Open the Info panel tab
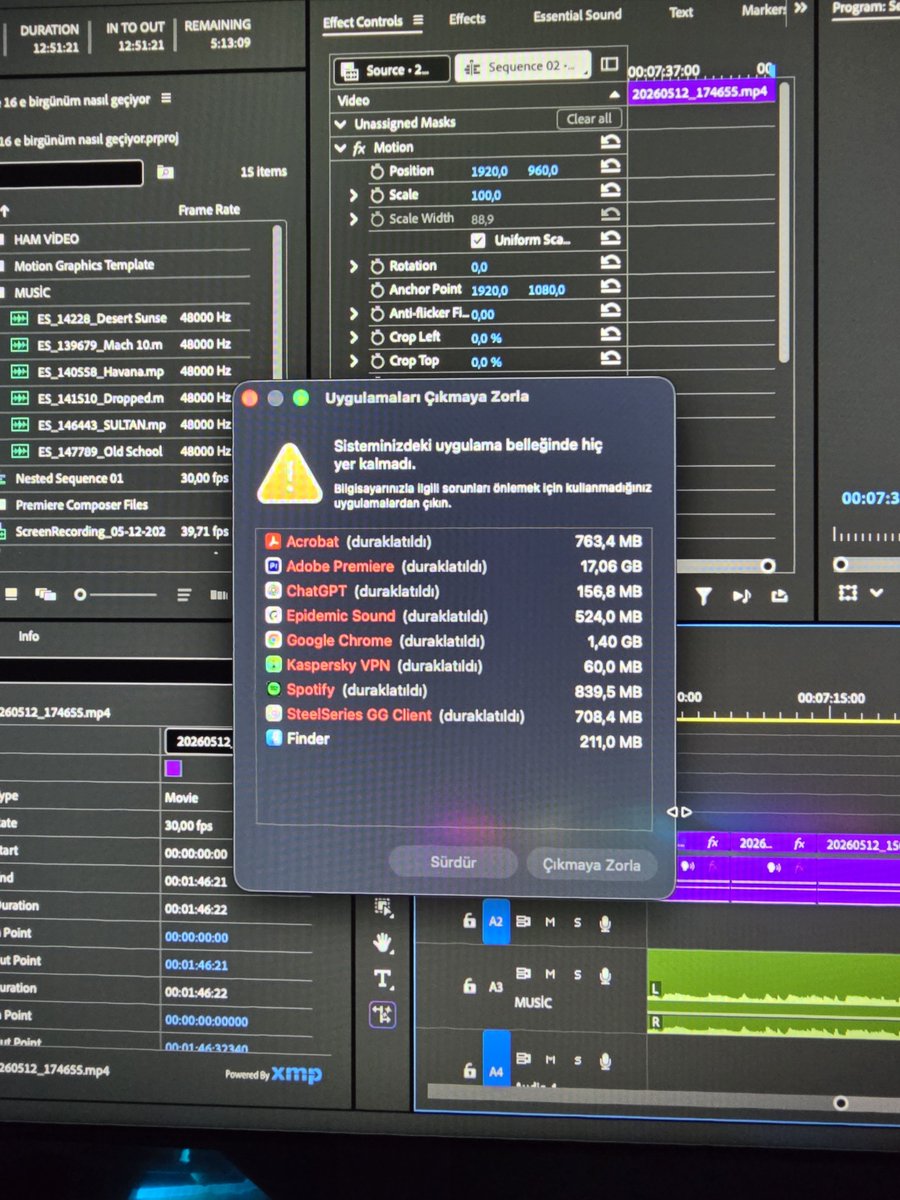 tap(29, 636)
